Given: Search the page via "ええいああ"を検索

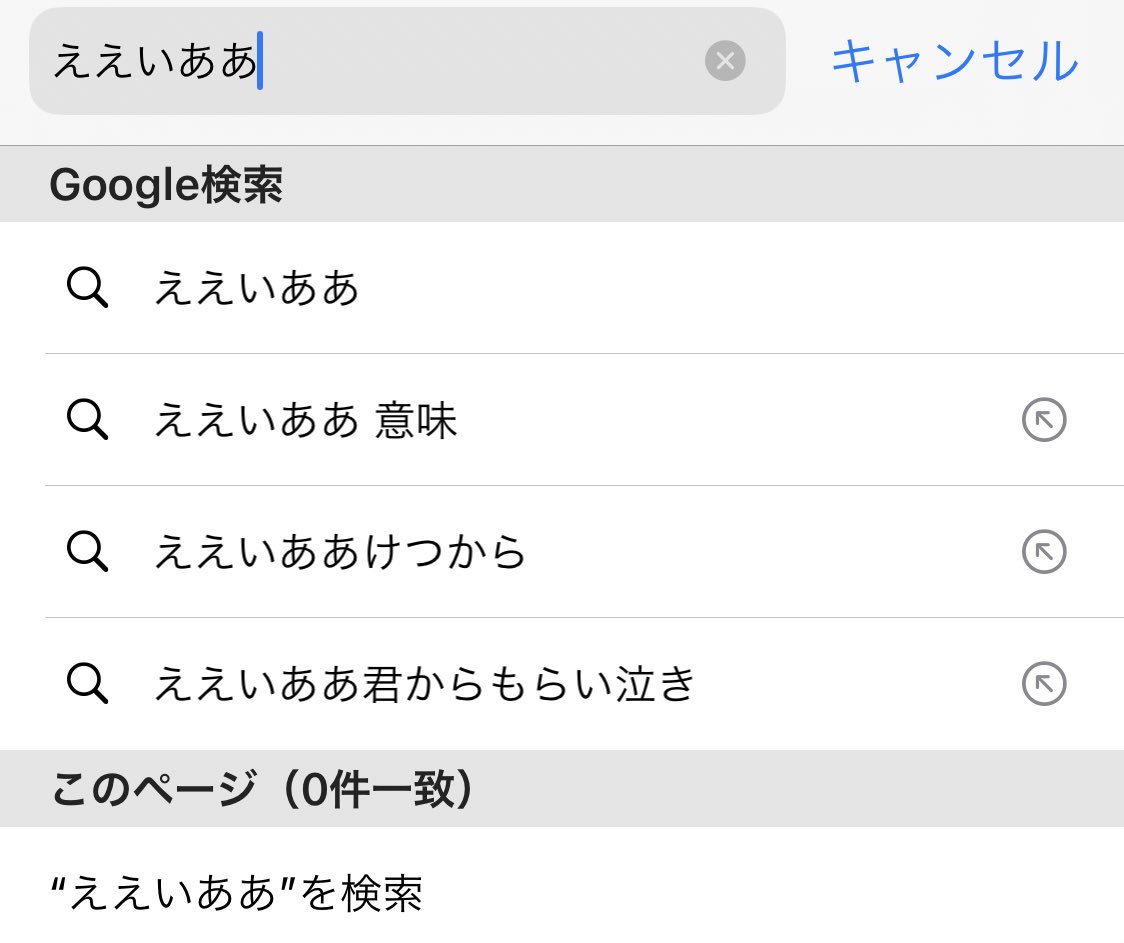Looking at the screenshot, I should tap(237, 897).
